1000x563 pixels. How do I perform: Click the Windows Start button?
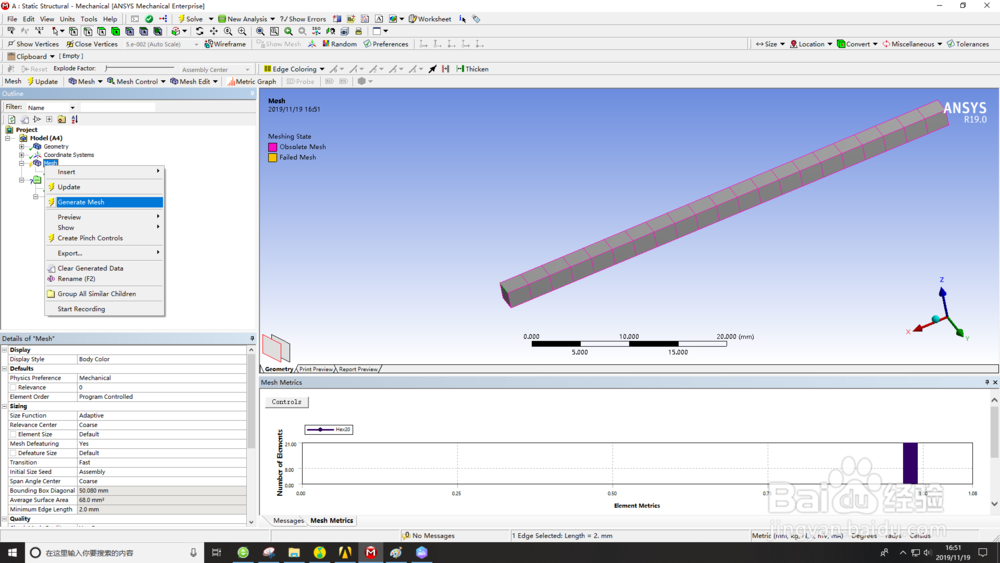pyautogui.click(x=12, y=553)
